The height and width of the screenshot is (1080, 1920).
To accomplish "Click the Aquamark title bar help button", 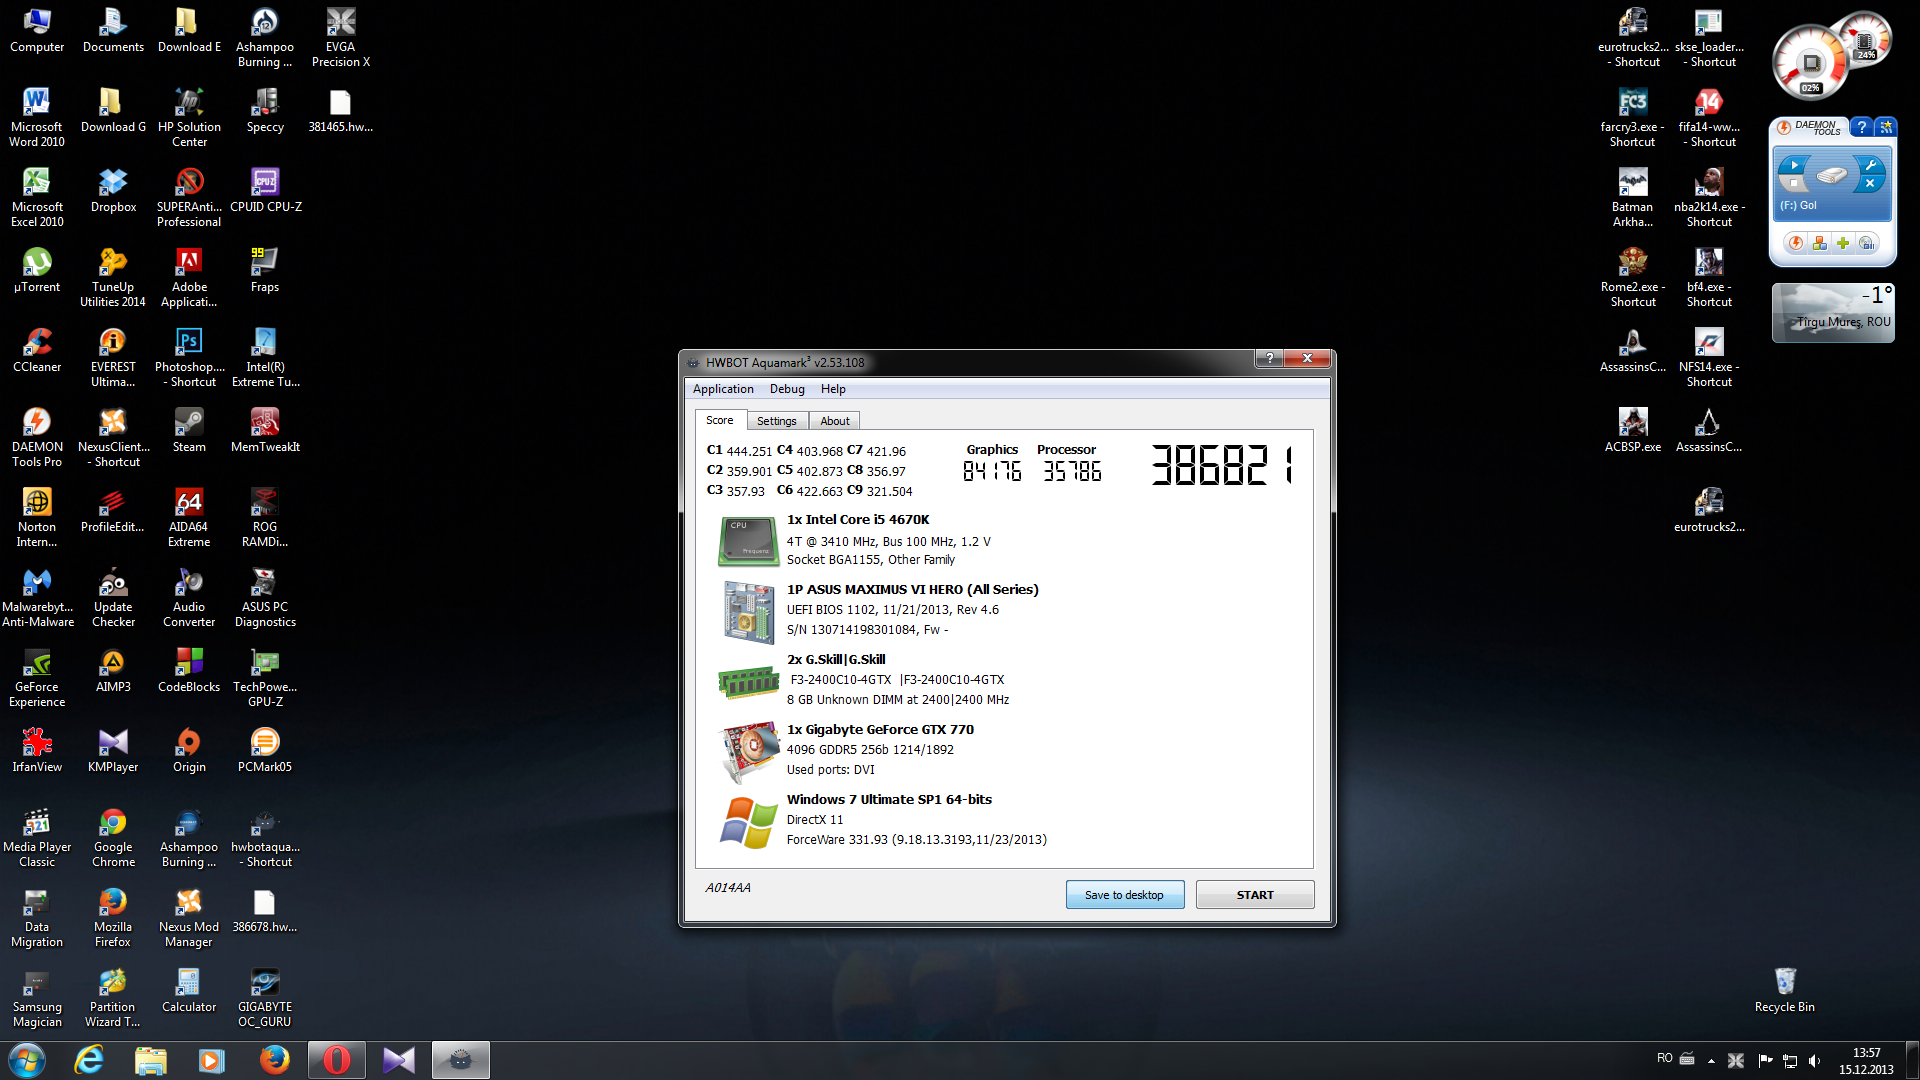I will [x=1270, y=358].
